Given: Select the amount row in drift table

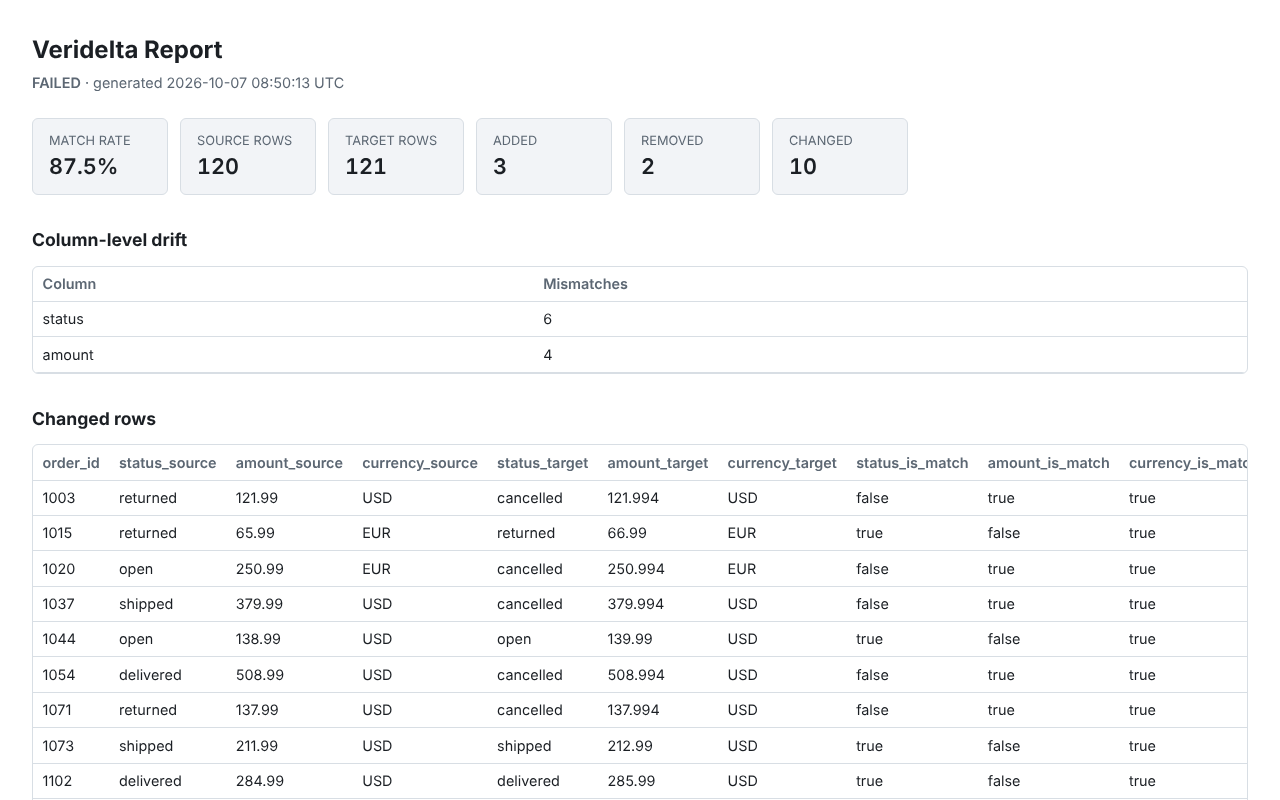Looking at the screenshot, I should (640, 355).
